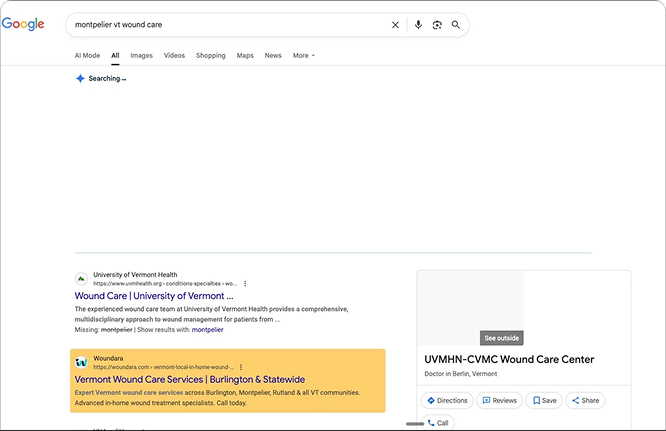
Task: Open the Shopping tab
Action: point(211,55)
